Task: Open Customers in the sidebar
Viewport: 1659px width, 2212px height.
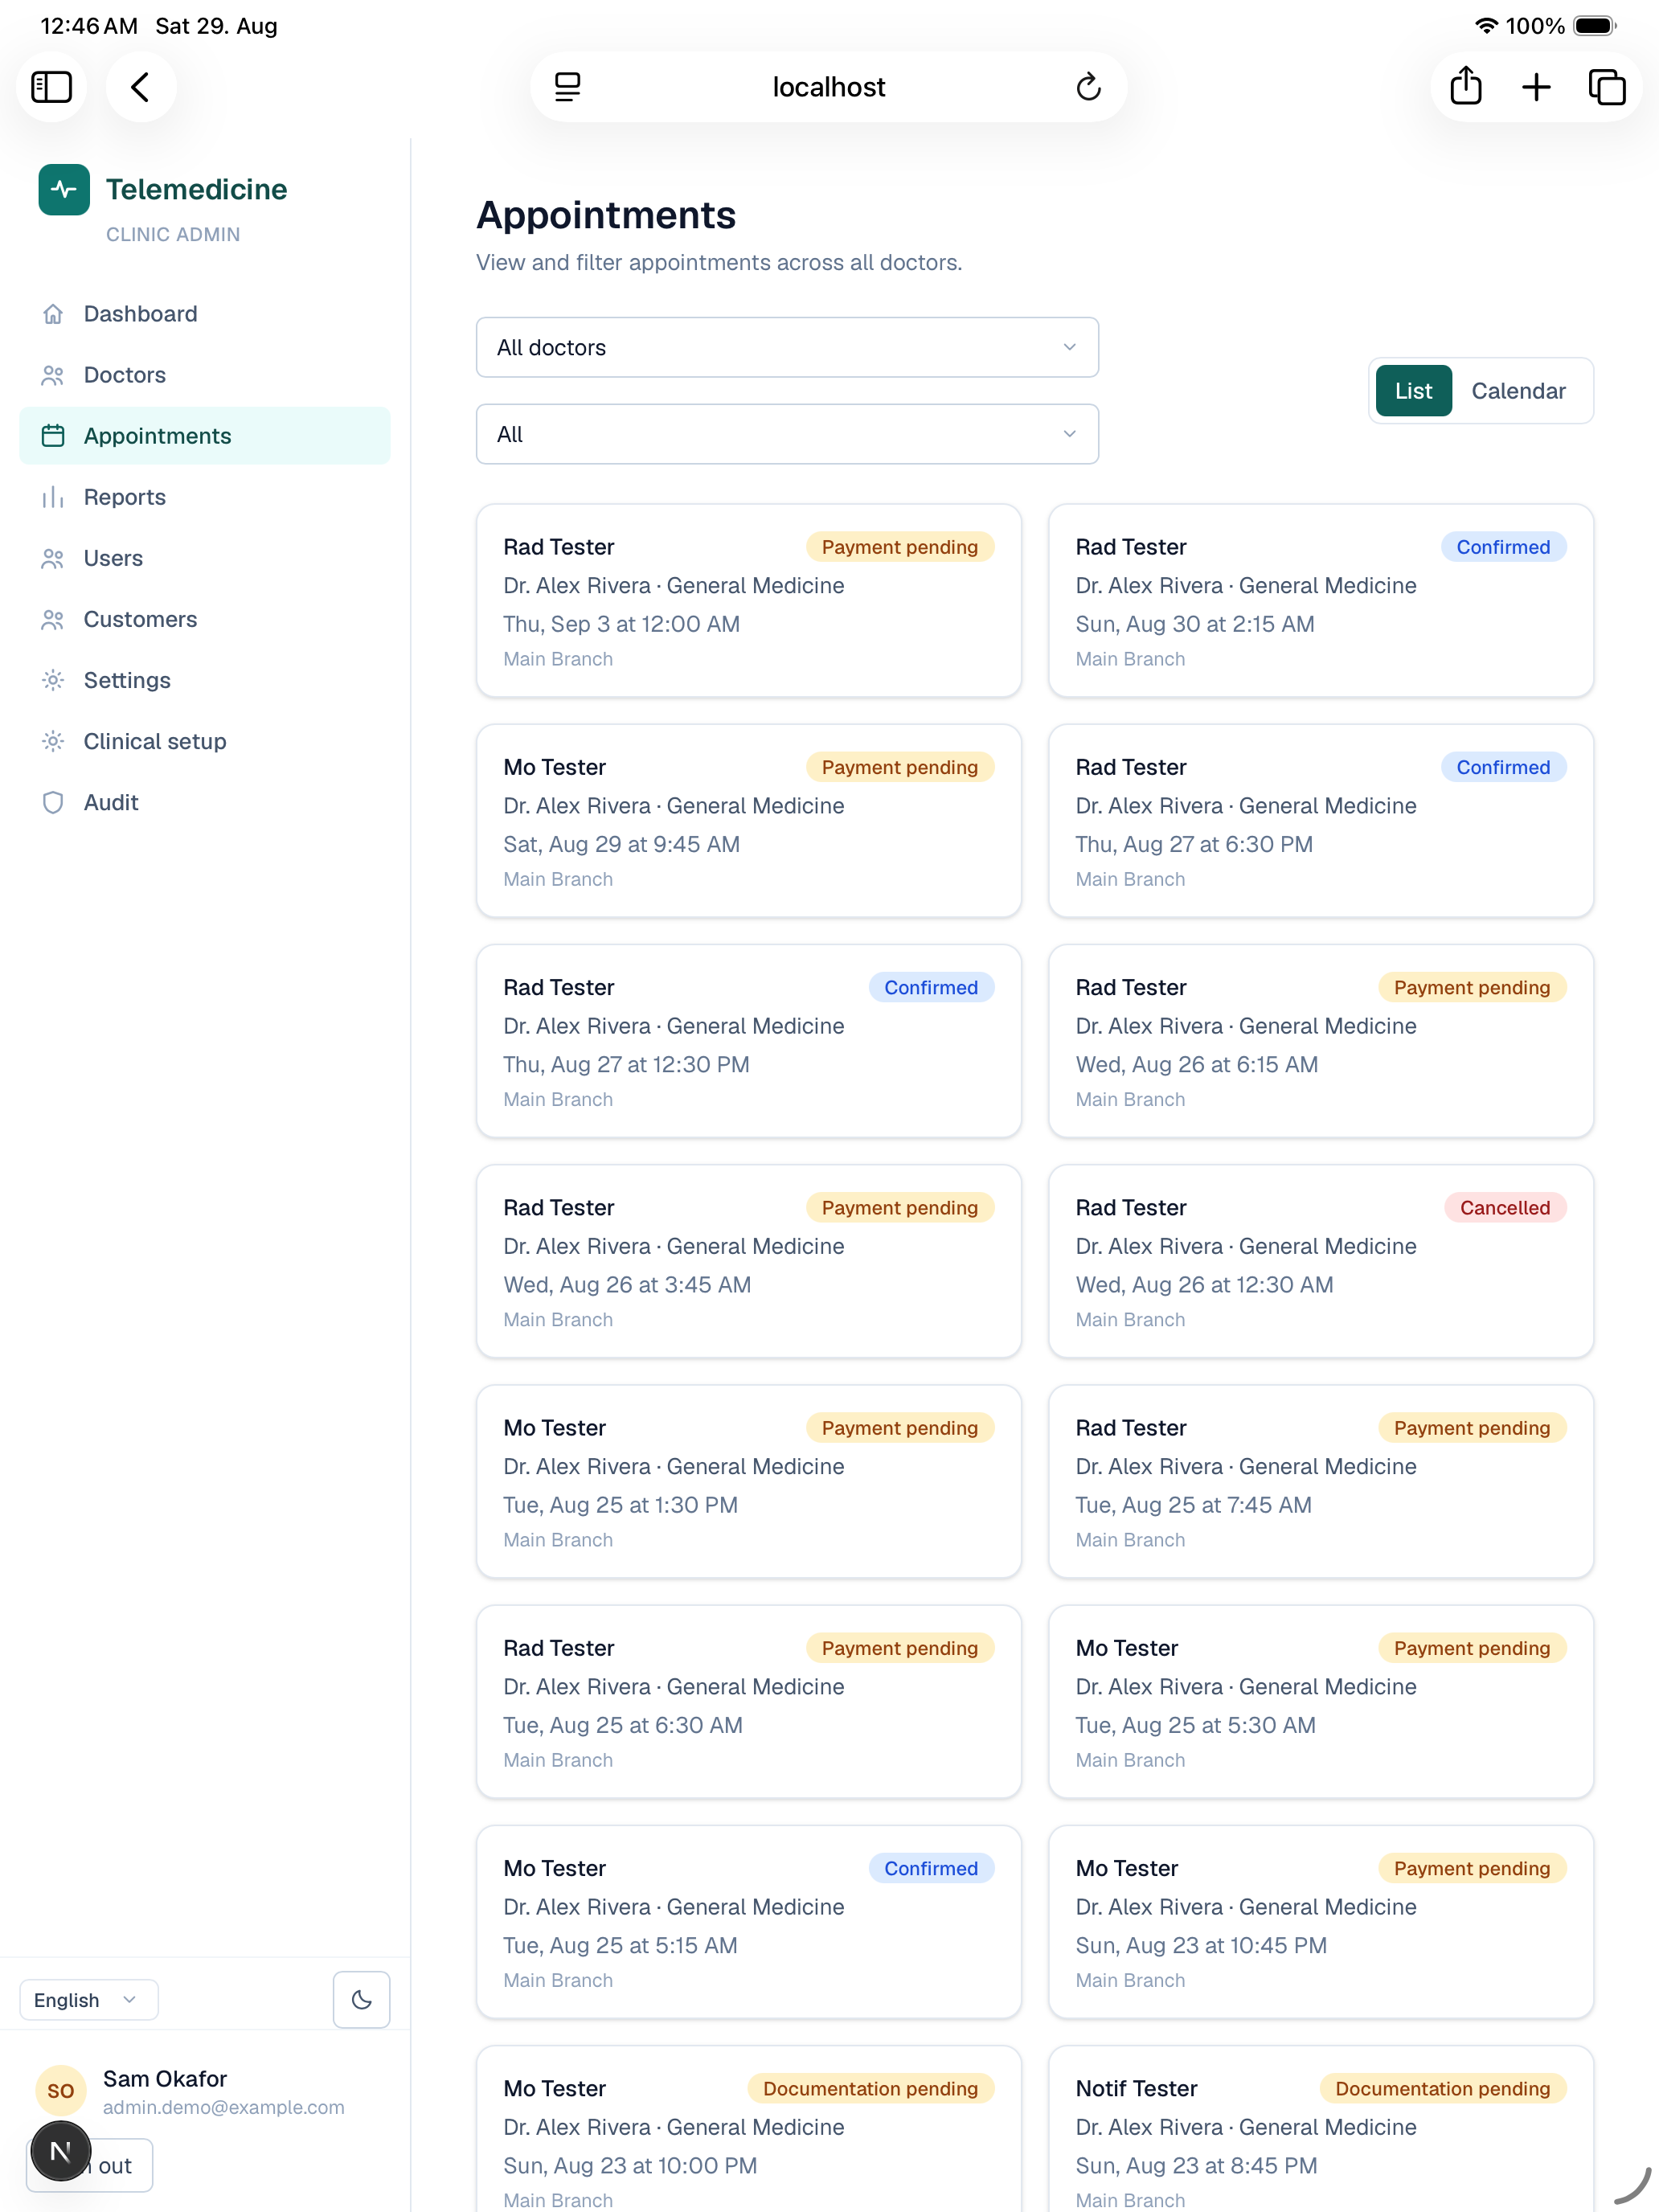Action: [205, 619]
